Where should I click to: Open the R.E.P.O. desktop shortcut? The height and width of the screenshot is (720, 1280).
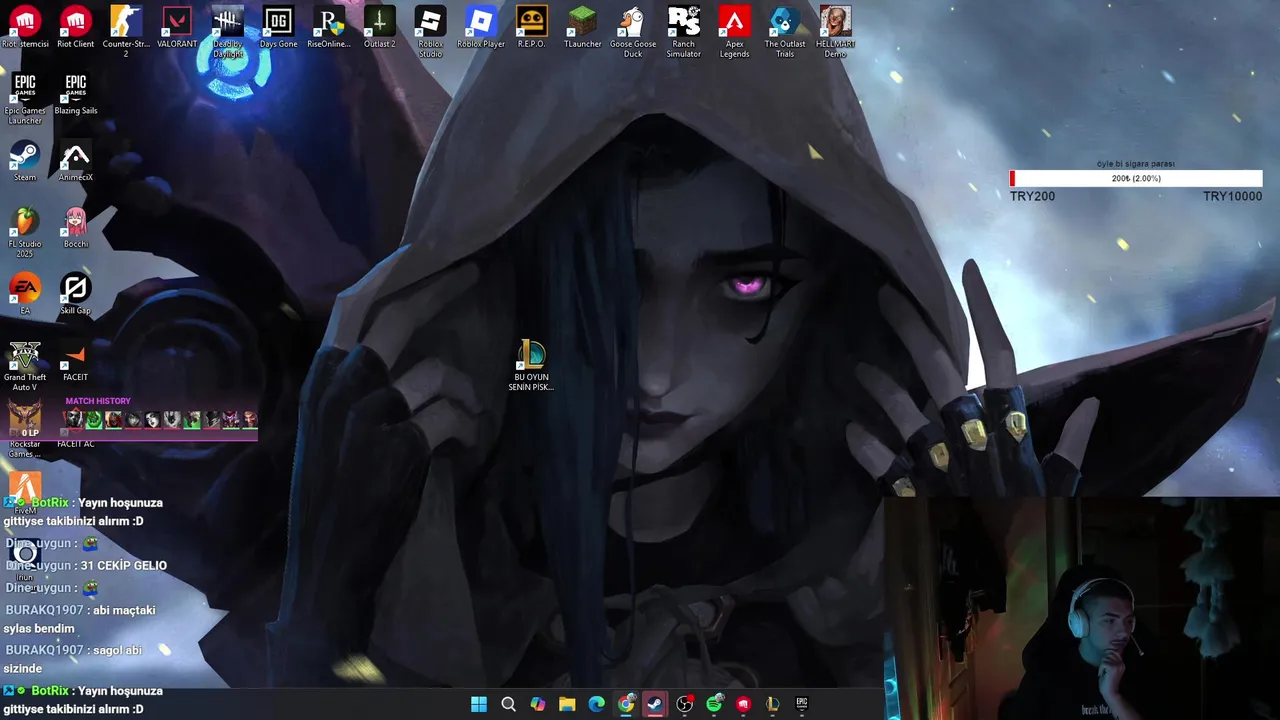coord(531,27)
